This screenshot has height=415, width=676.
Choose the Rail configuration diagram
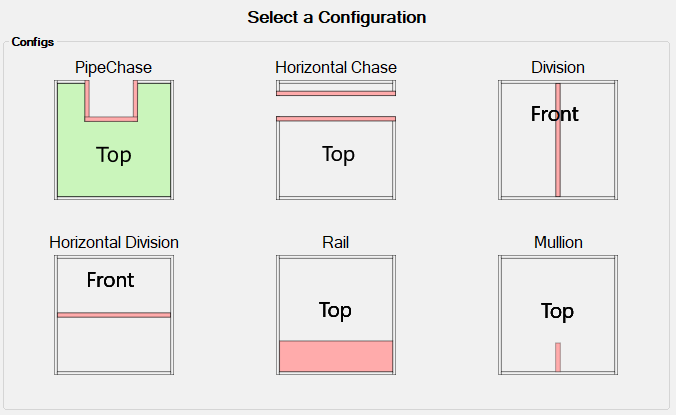pyautogui.click(x=336, y=315)
